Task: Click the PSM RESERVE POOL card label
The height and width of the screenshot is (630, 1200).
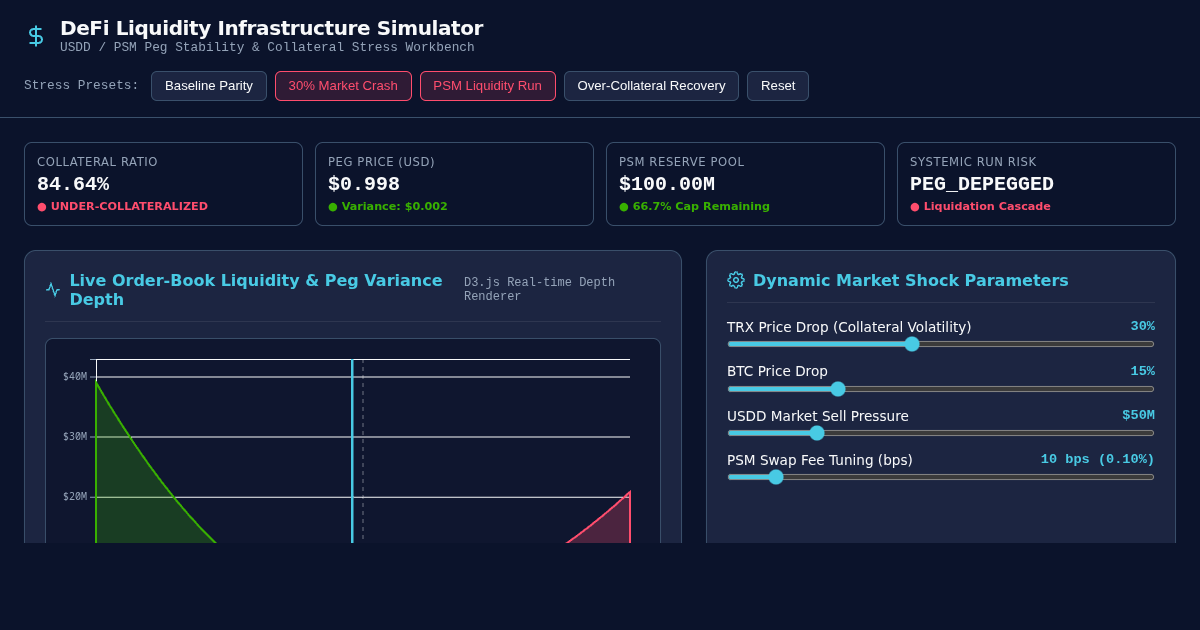Action: (x=682, y=162)
